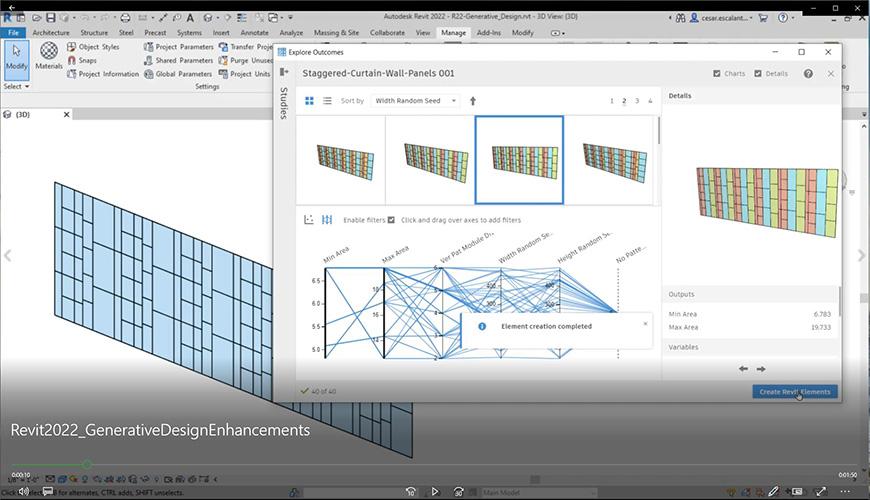Select the fourth outcome thumbnail
This screenshot has height=500, width=870.
(x=609, y=160)
